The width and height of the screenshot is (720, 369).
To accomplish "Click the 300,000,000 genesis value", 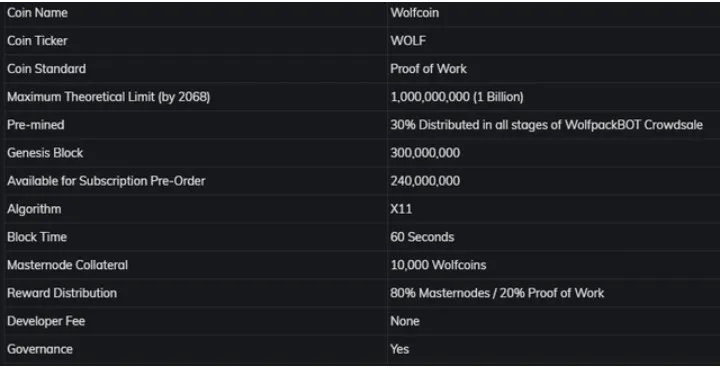I will 425,153.
